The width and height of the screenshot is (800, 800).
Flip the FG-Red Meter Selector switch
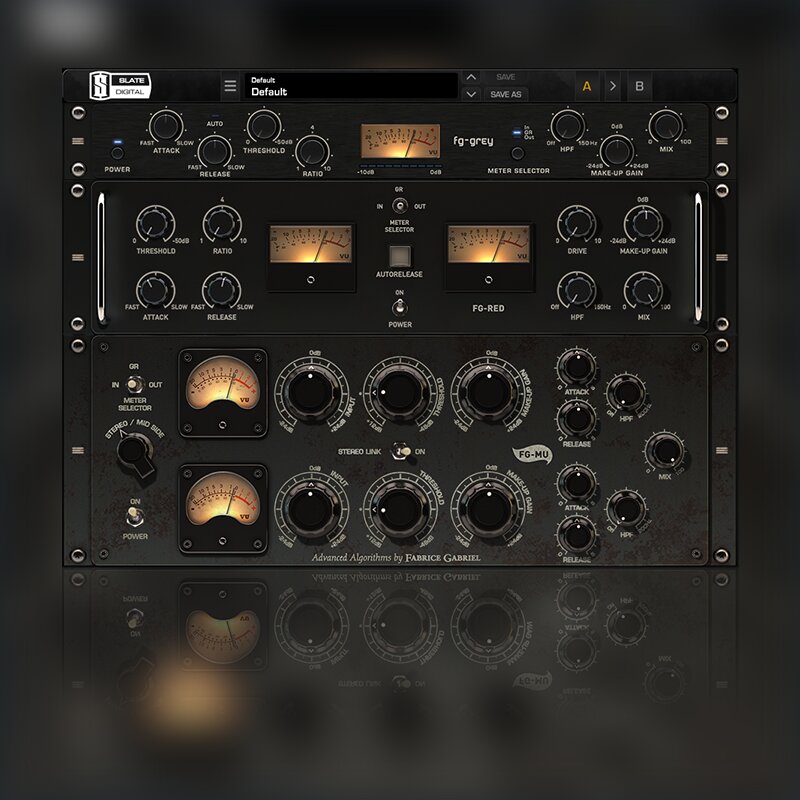[399, 206]
